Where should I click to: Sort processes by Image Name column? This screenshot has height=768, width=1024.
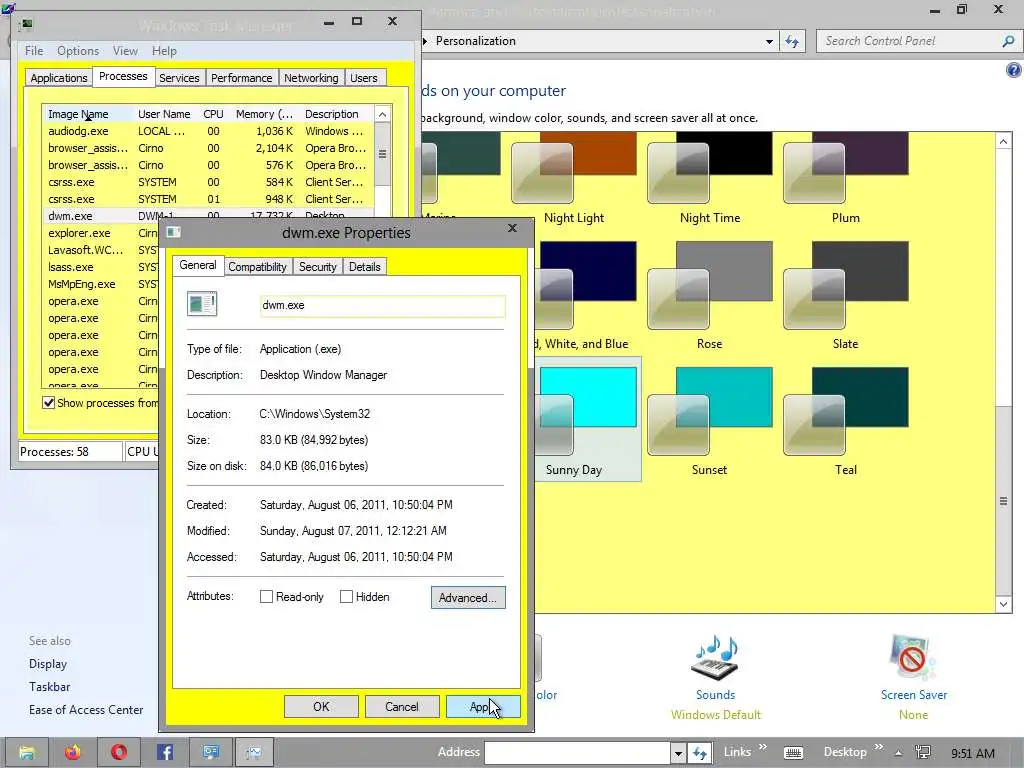[x=88, y=114]
